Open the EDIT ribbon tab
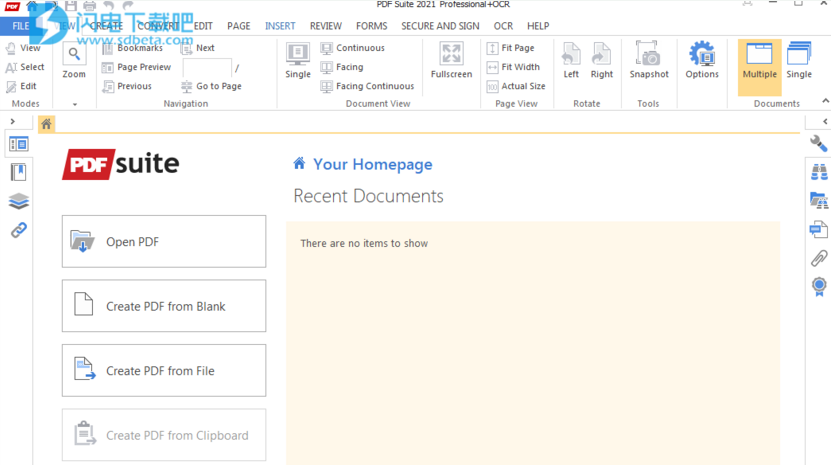 click(203, 26)
